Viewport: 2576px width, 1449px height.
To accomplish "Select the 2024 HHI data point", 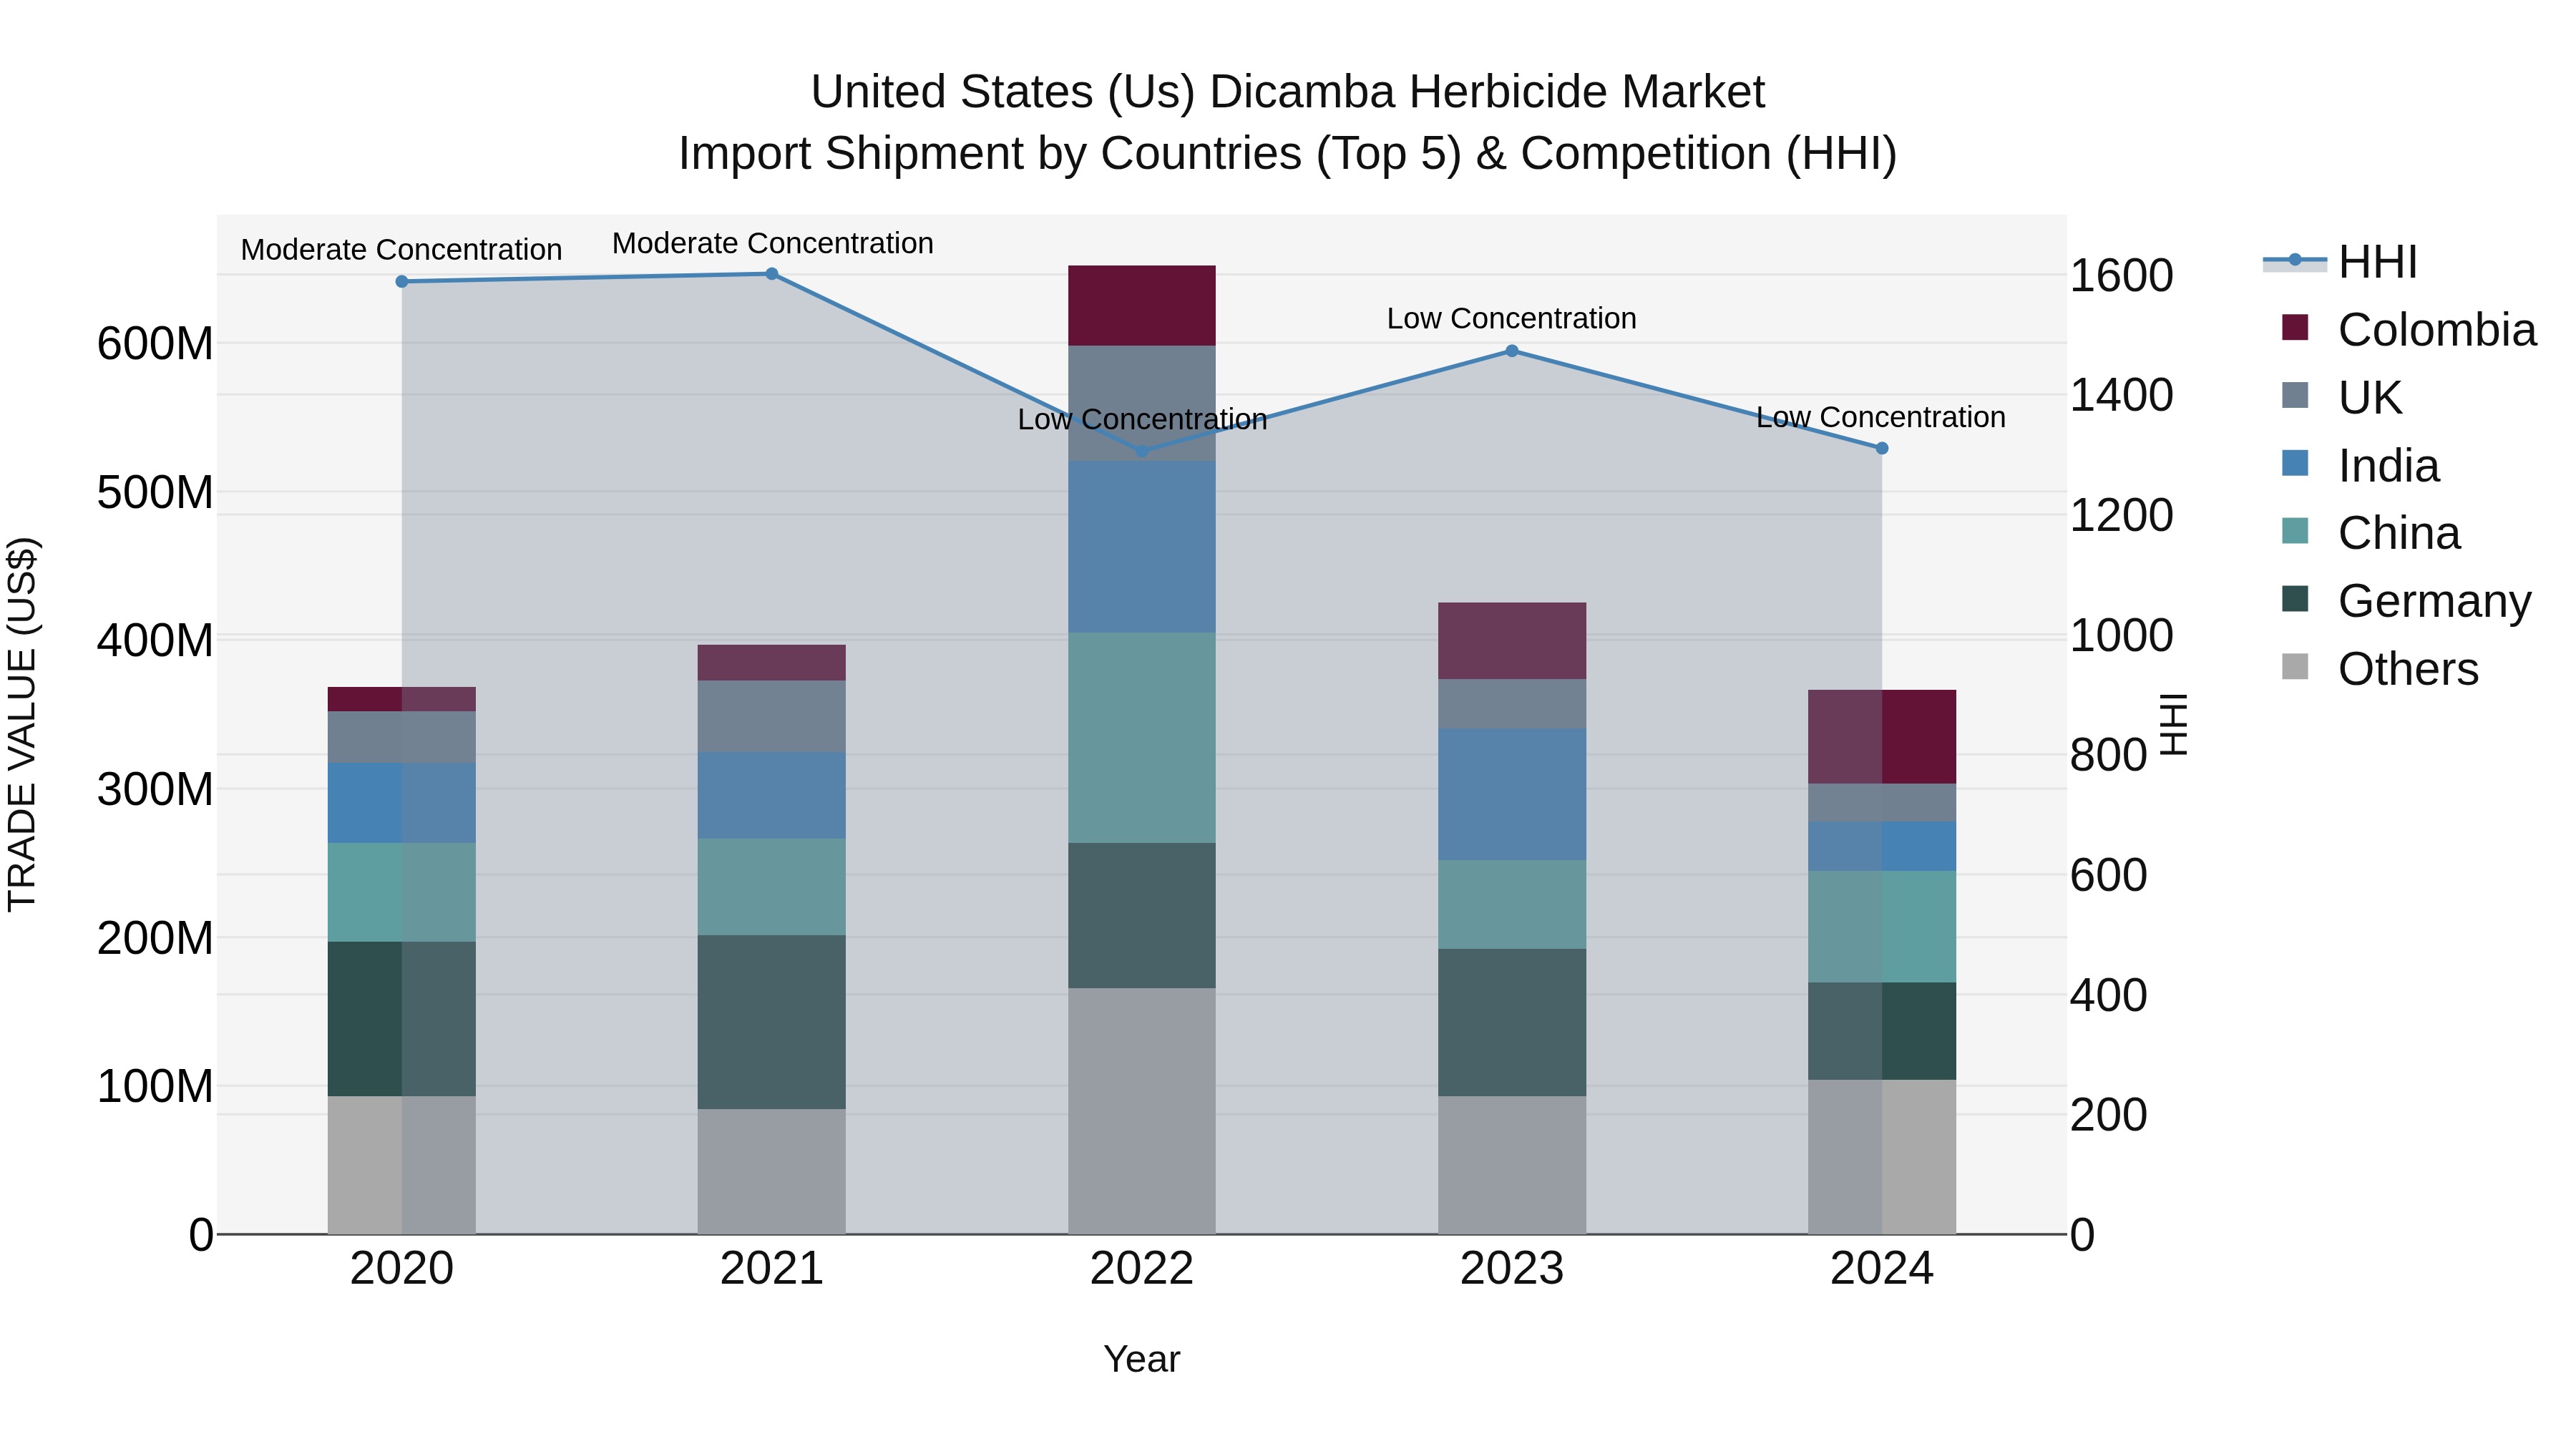I will [x=1882, y=449].
